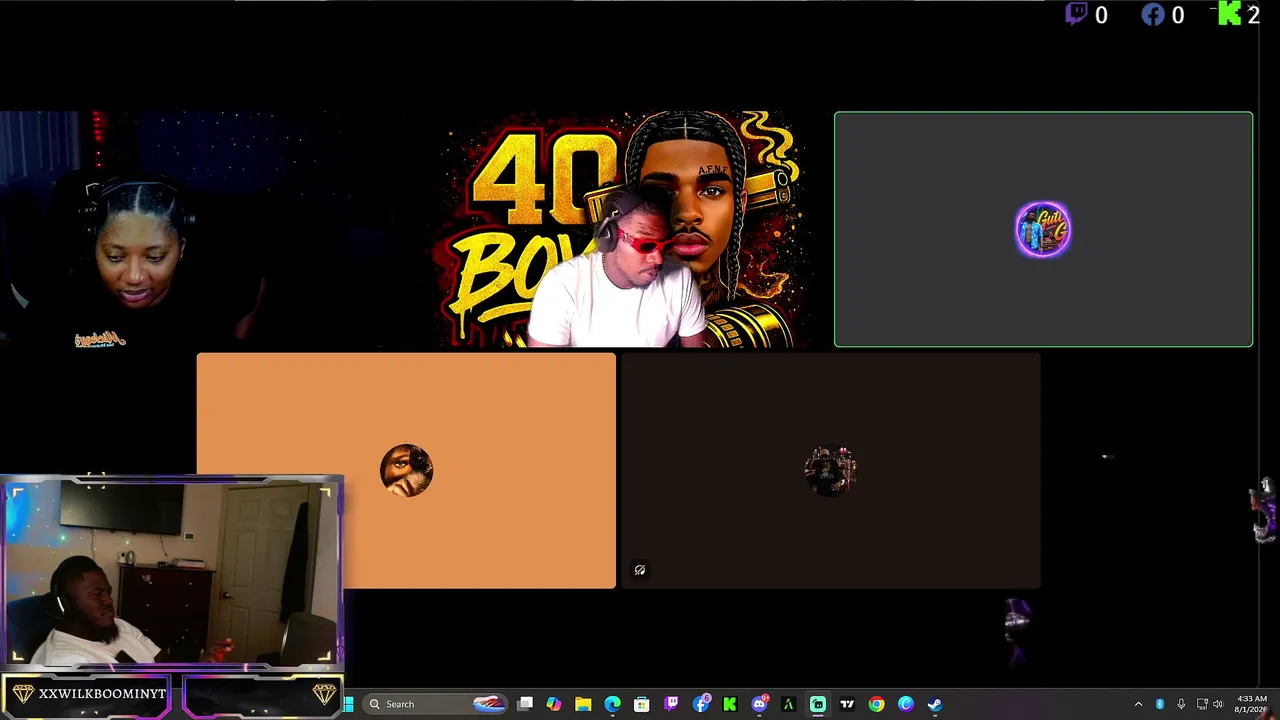Open the Kick app in the taskbar
This screenshot has width=1280, height=720.
[x=730, y=704]
